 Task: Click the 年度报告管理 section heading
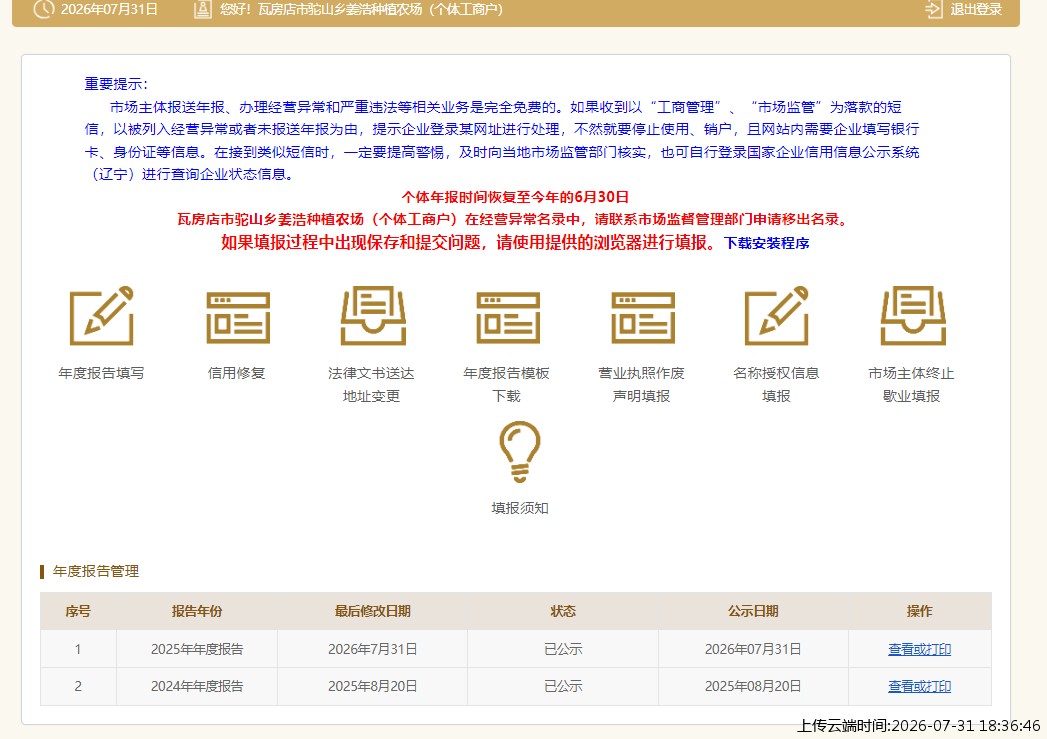(95, 571)
